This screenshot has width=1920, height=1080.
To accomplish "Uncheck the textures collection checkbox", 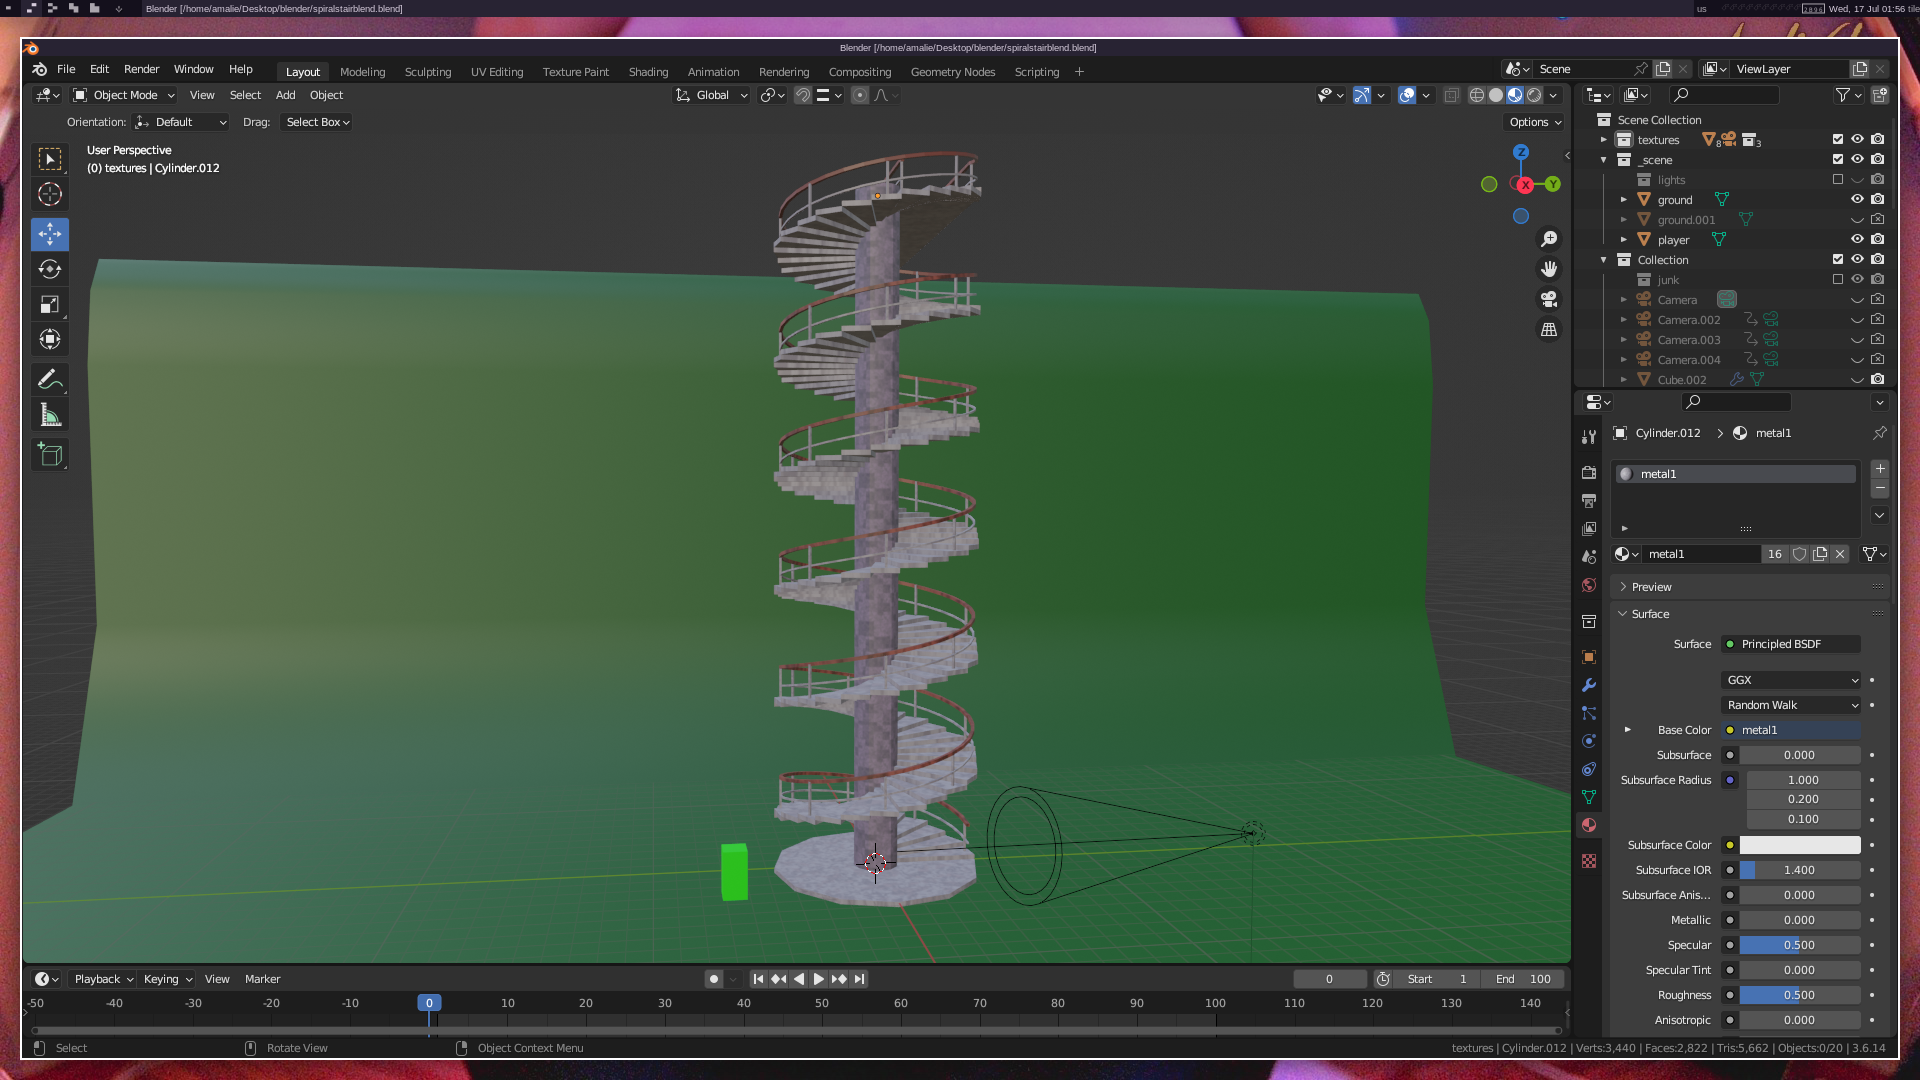I will point(1837,139).
